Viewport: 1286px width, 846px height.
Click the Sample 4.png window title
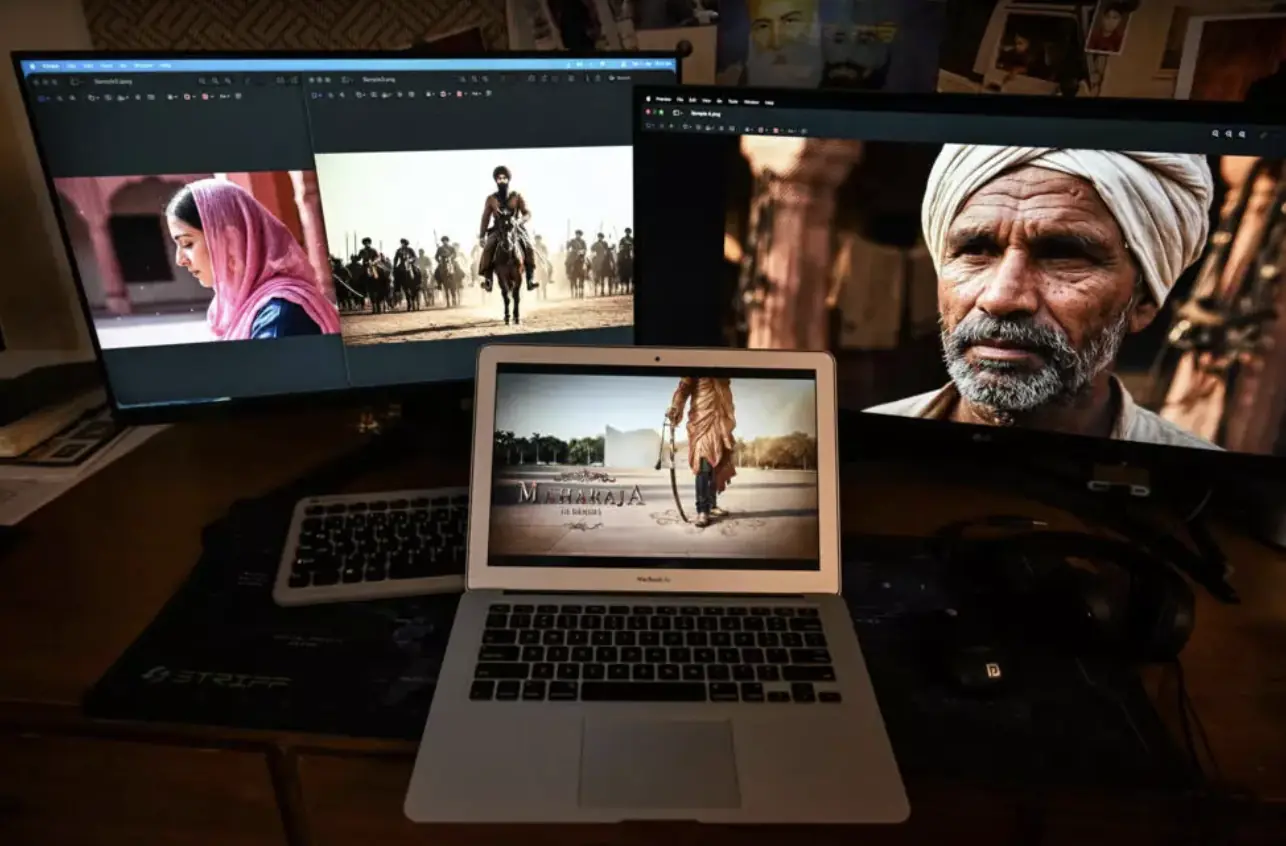click(x=706, y=114)
